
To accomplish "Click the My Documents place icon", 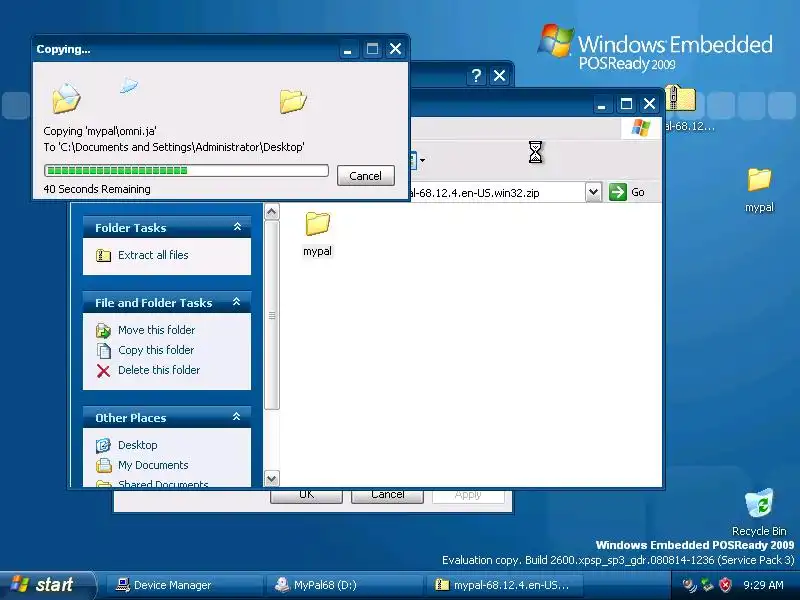I will pyautogui.click(x=104, y=465).
